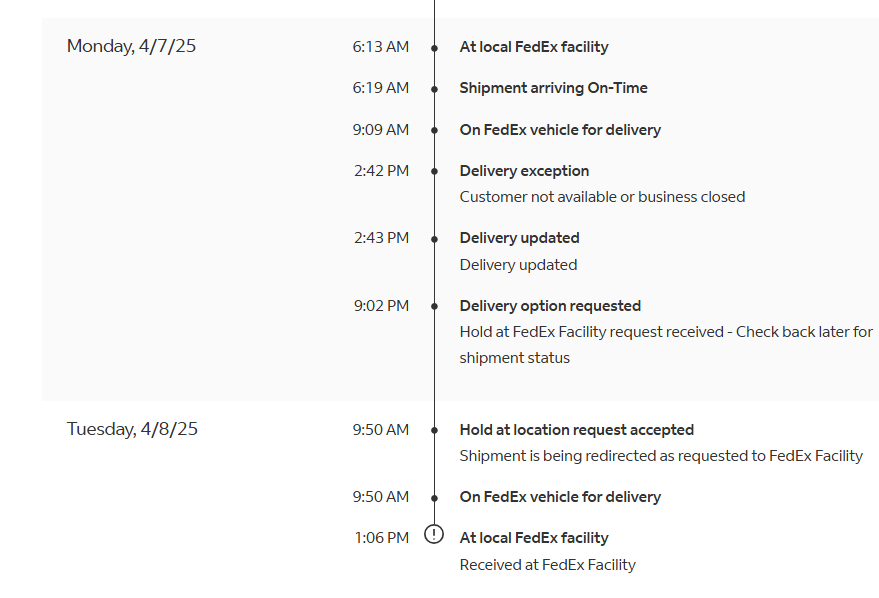Click the Delivery option requested title

(x=550, y=306)
